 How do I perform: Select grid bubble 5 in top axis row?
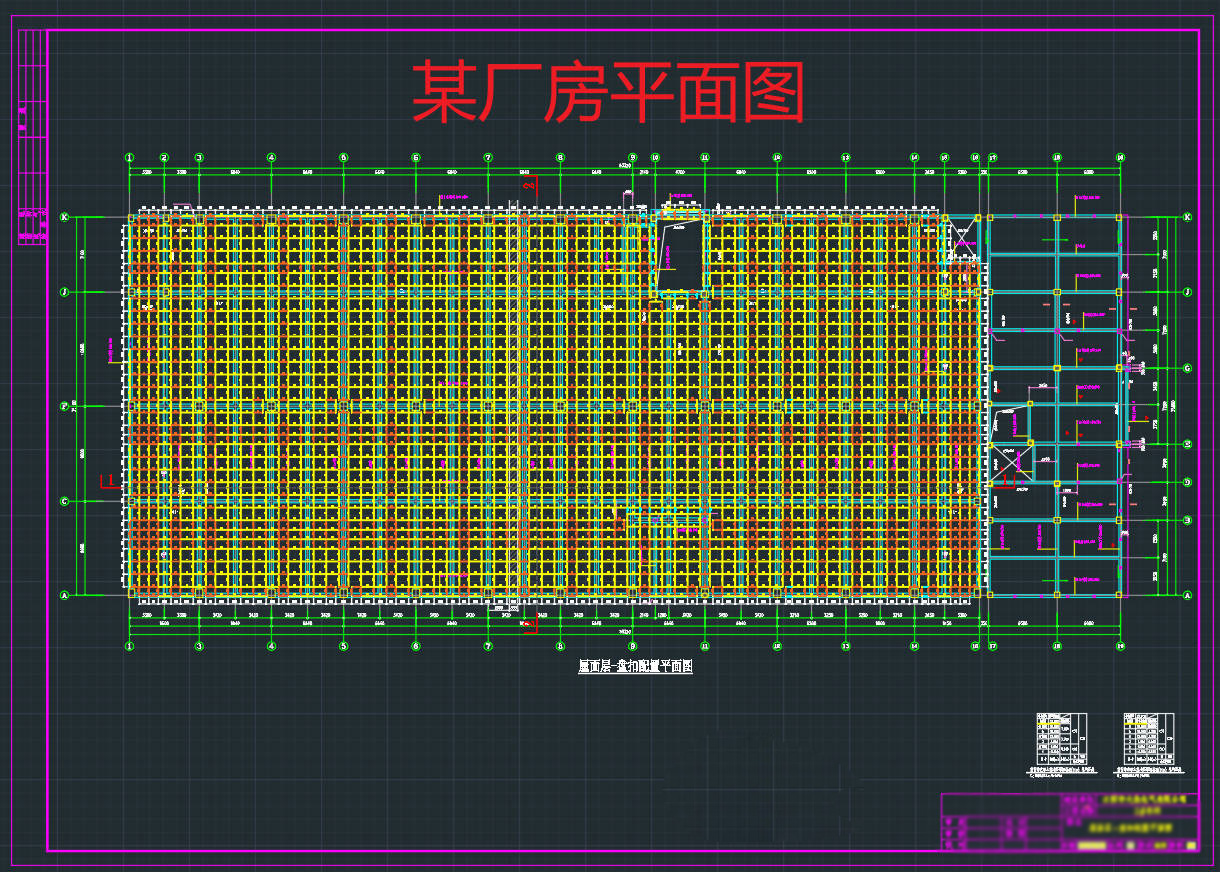click(343, 157)
